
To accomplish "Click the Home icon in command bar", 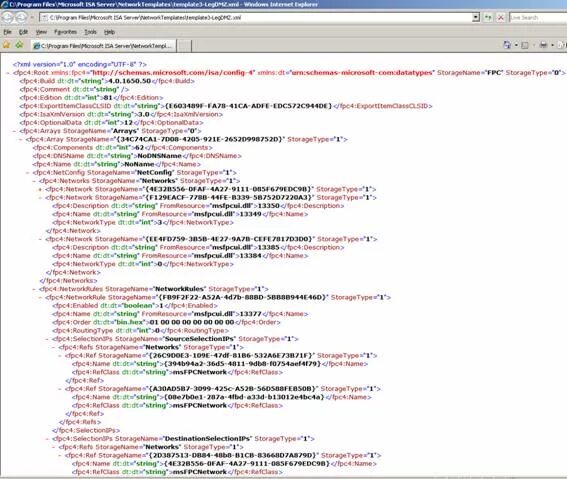I will (x=507, y=45).
